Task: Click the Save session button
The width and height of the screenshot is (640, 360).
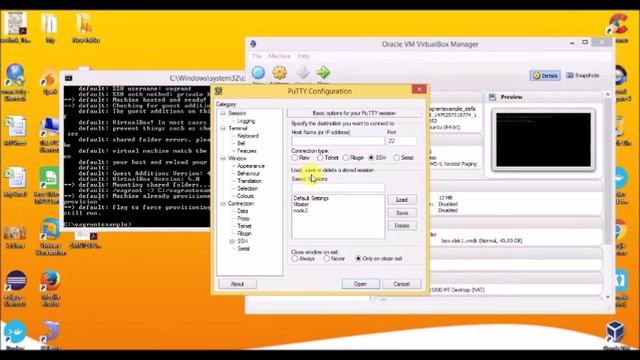Action: 402,213
